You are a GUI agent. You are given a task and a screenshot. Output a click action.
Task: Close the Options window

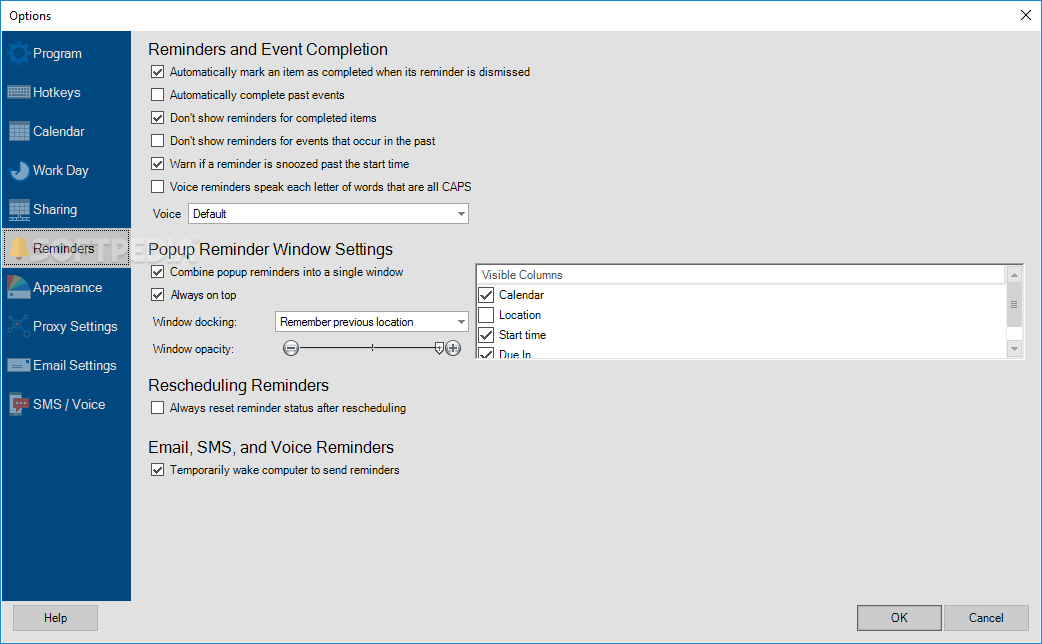(x=1025, y=15)
